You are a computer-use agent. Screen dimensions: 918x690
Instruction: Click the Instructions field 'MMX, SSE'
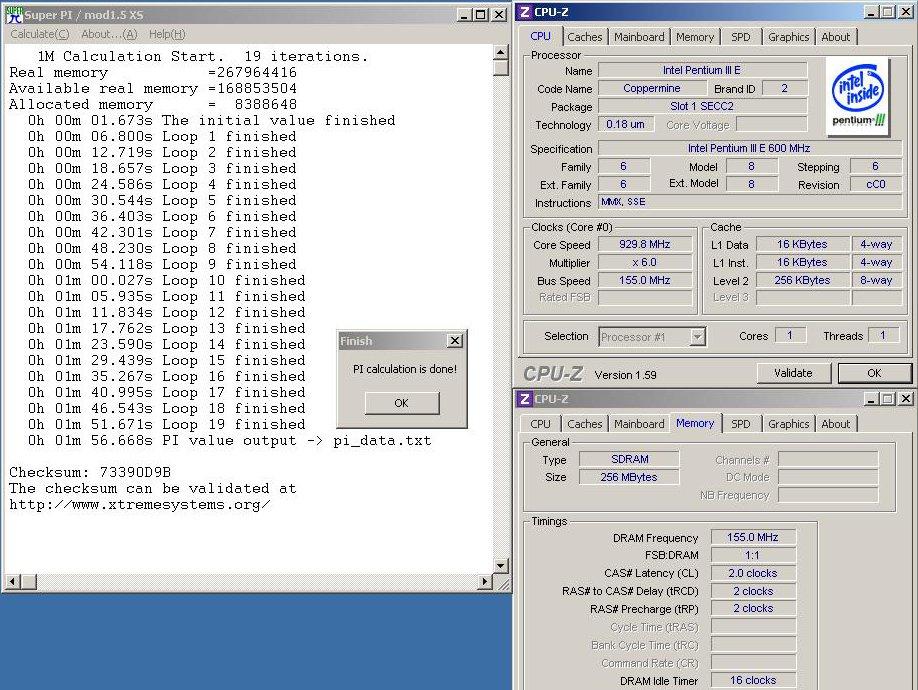tap(749, 202)
